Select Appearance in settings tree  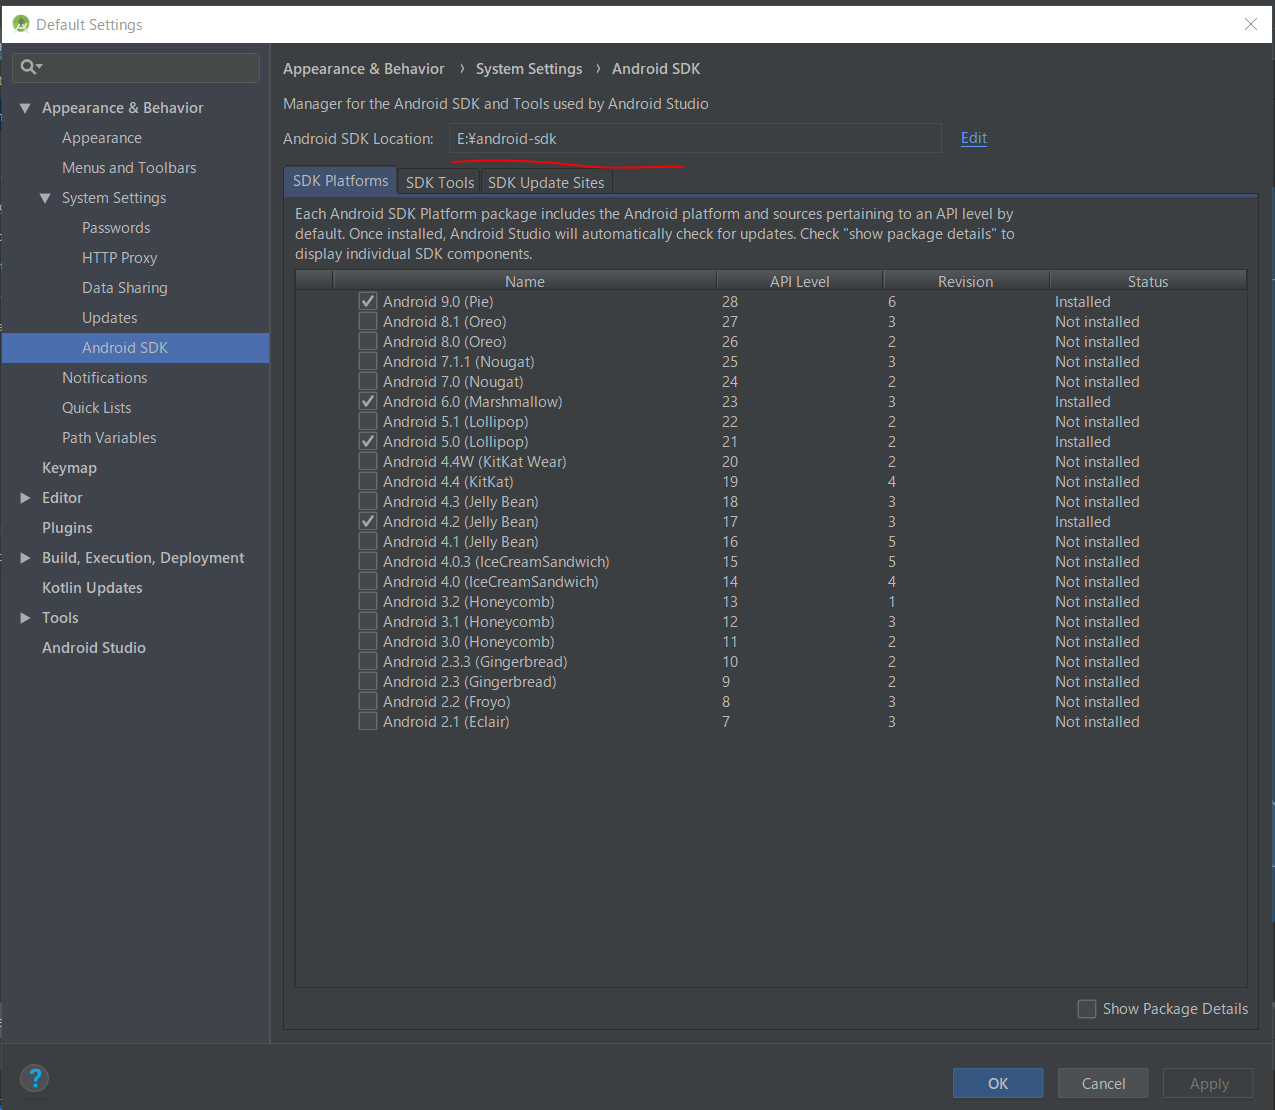[x=102, y=138]
